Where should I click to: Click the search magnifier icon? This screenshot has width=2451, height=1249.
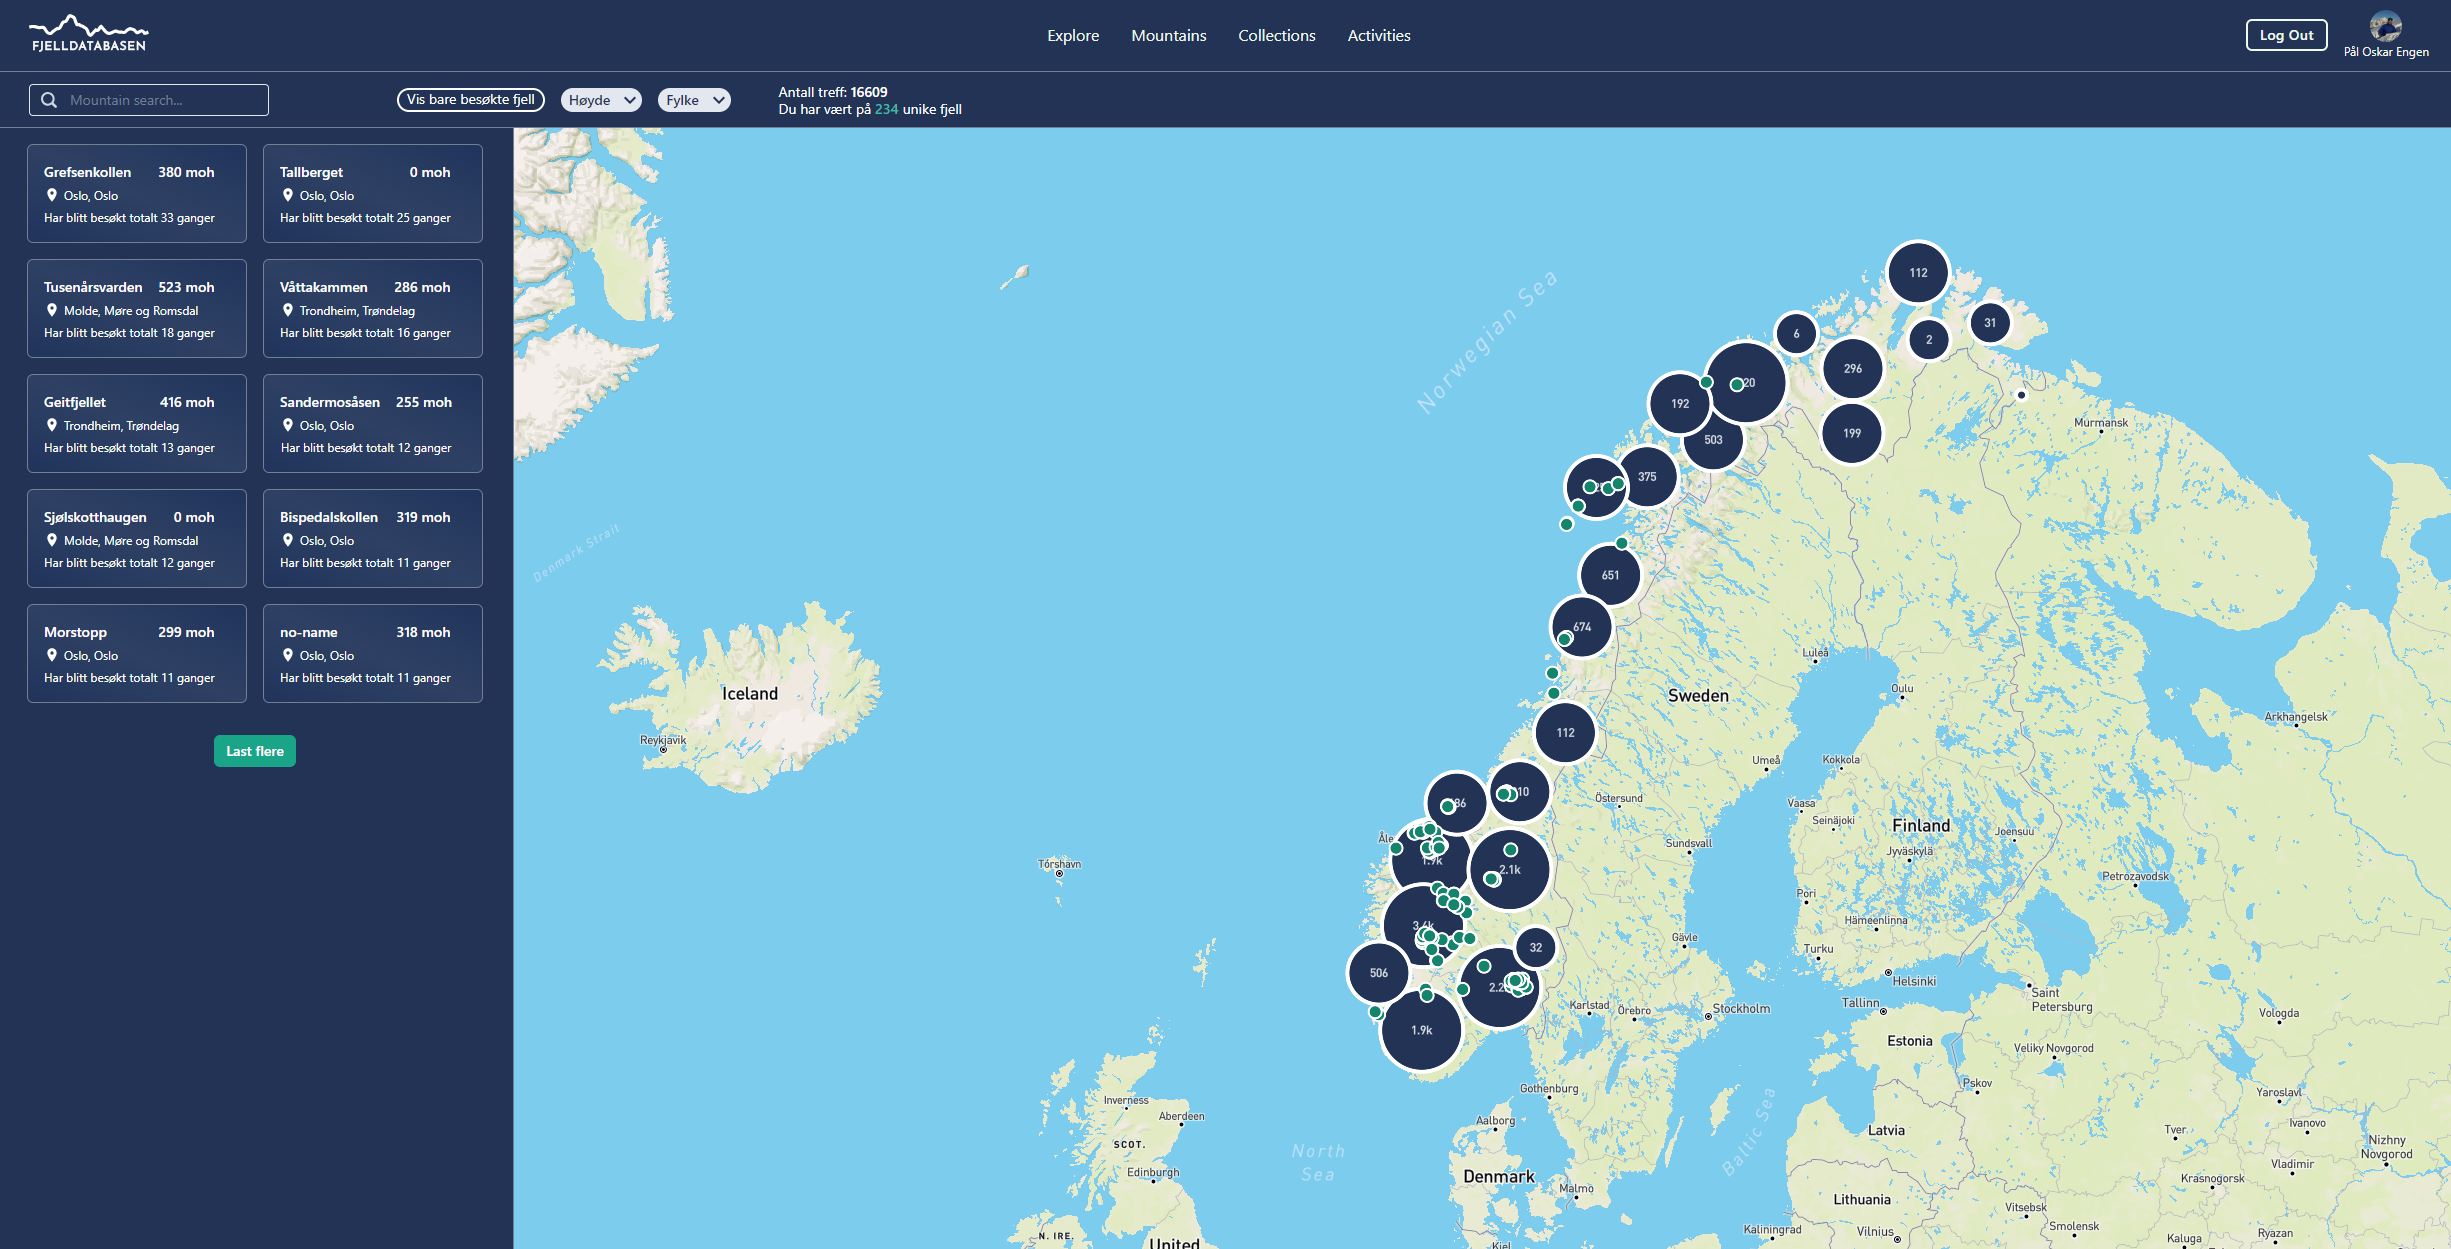pos(49,100)
